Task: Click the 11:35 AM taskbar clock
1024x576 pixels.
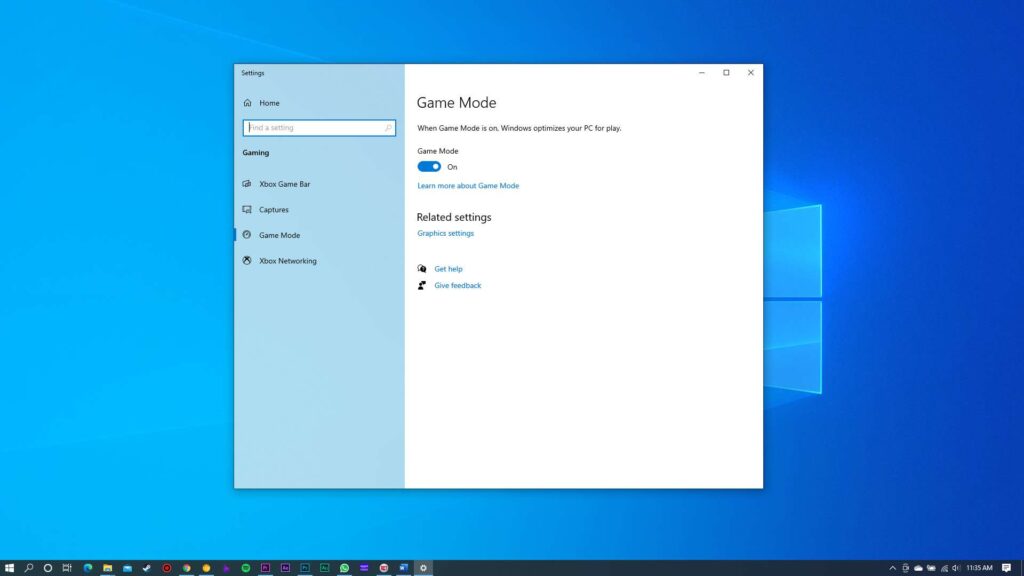Action: pyautogui.click(x=979, y=568)
